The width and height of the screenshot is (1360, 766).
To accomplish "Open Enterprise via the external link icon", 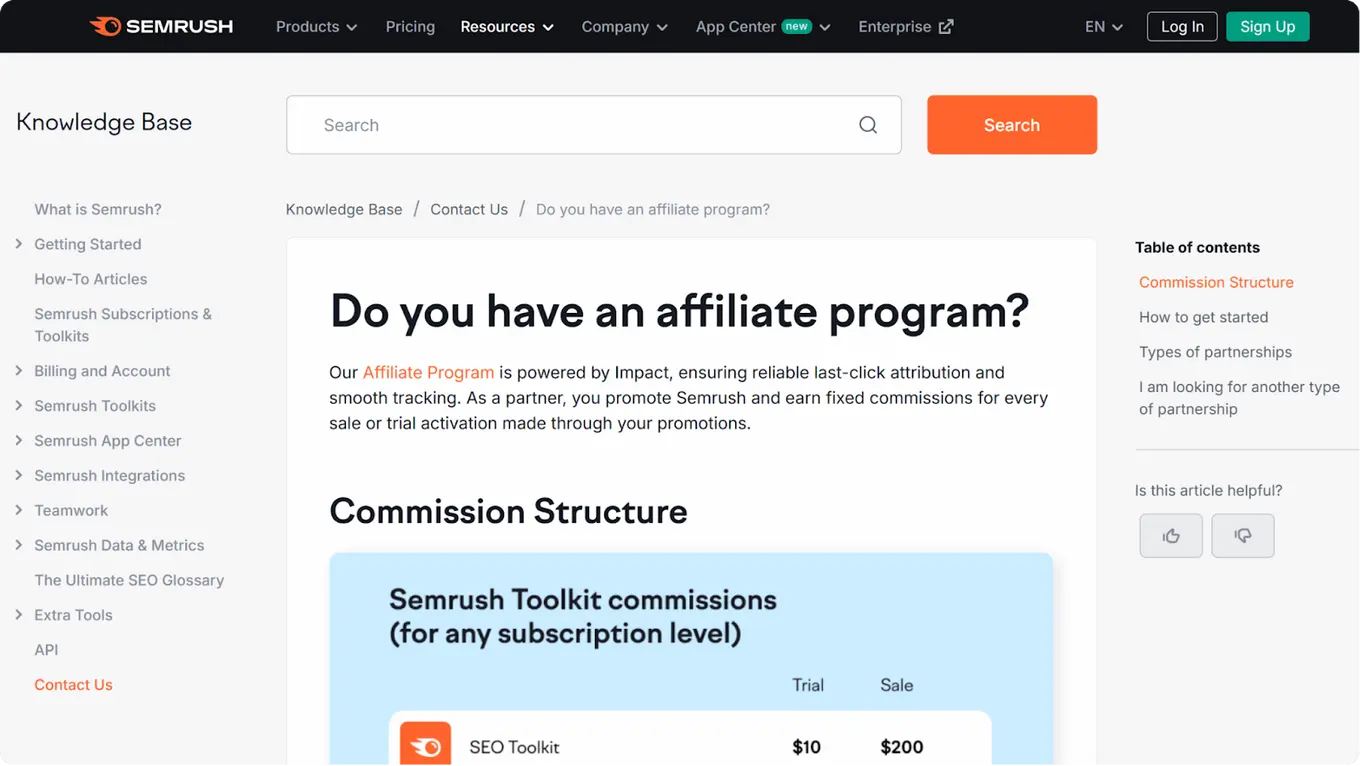I will coord(944,26).
